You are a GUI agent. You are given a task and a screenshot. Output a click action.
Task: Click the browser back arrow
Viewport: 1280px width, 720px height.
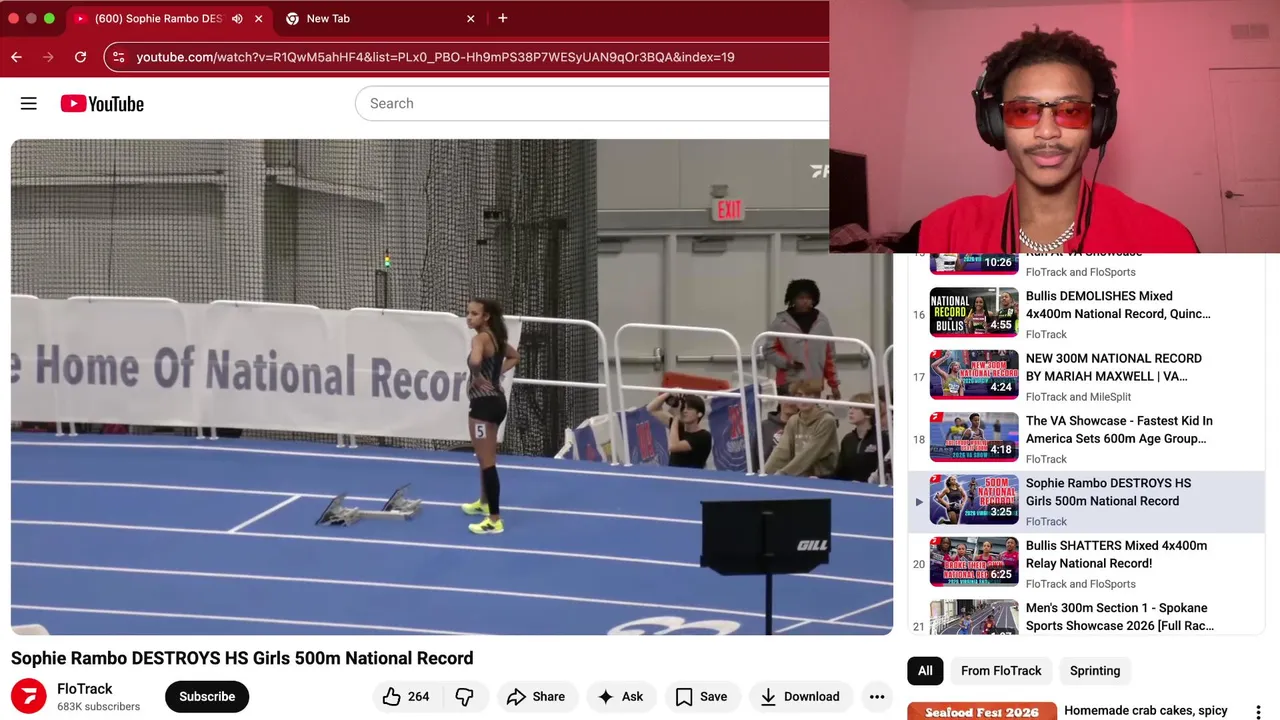16,57
